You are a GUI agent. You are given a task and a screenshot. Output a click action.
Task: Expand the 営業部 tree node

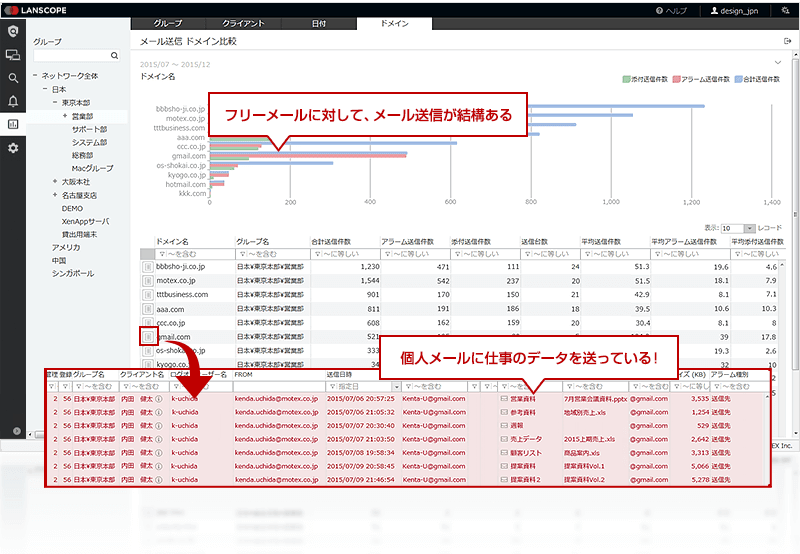click(65, 116)
